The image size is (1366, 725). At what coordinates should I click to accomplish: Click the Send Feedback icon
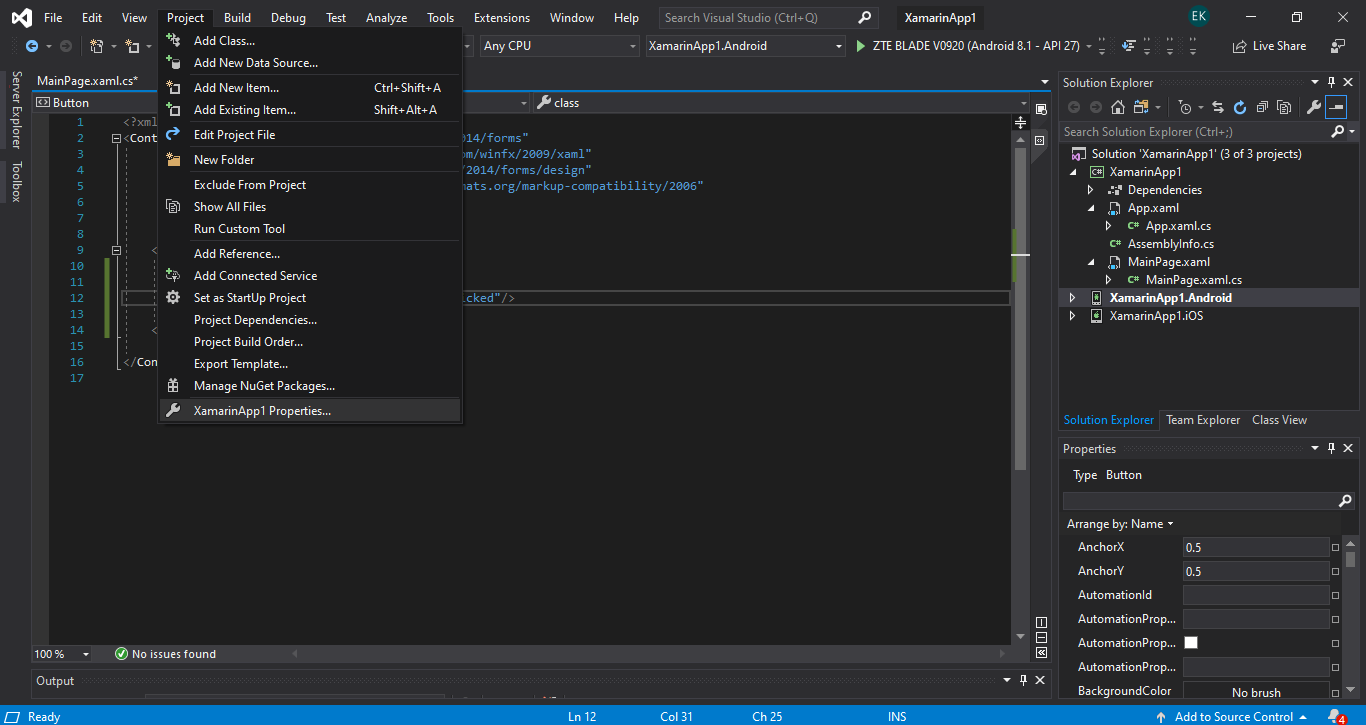point(1338,46)
